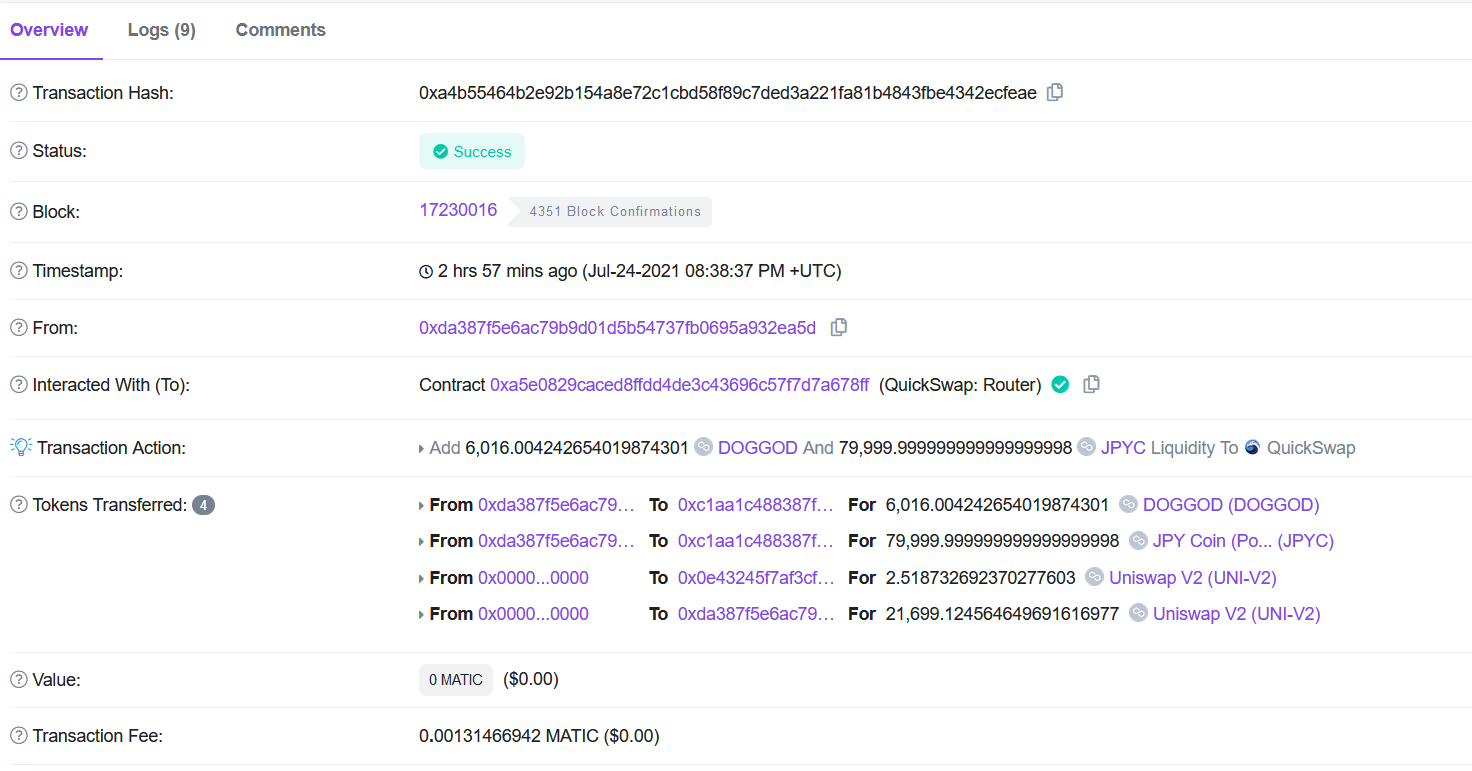
Task: Click the help icon beside Interacted With (To)
Action: click(x=18, y=385)
